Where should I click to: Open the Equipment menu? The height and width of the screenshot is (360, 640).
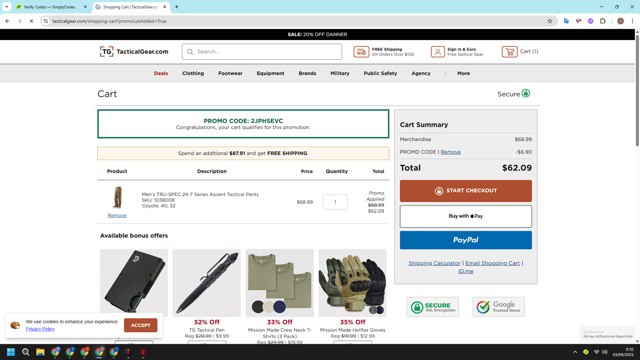[270, 73]
